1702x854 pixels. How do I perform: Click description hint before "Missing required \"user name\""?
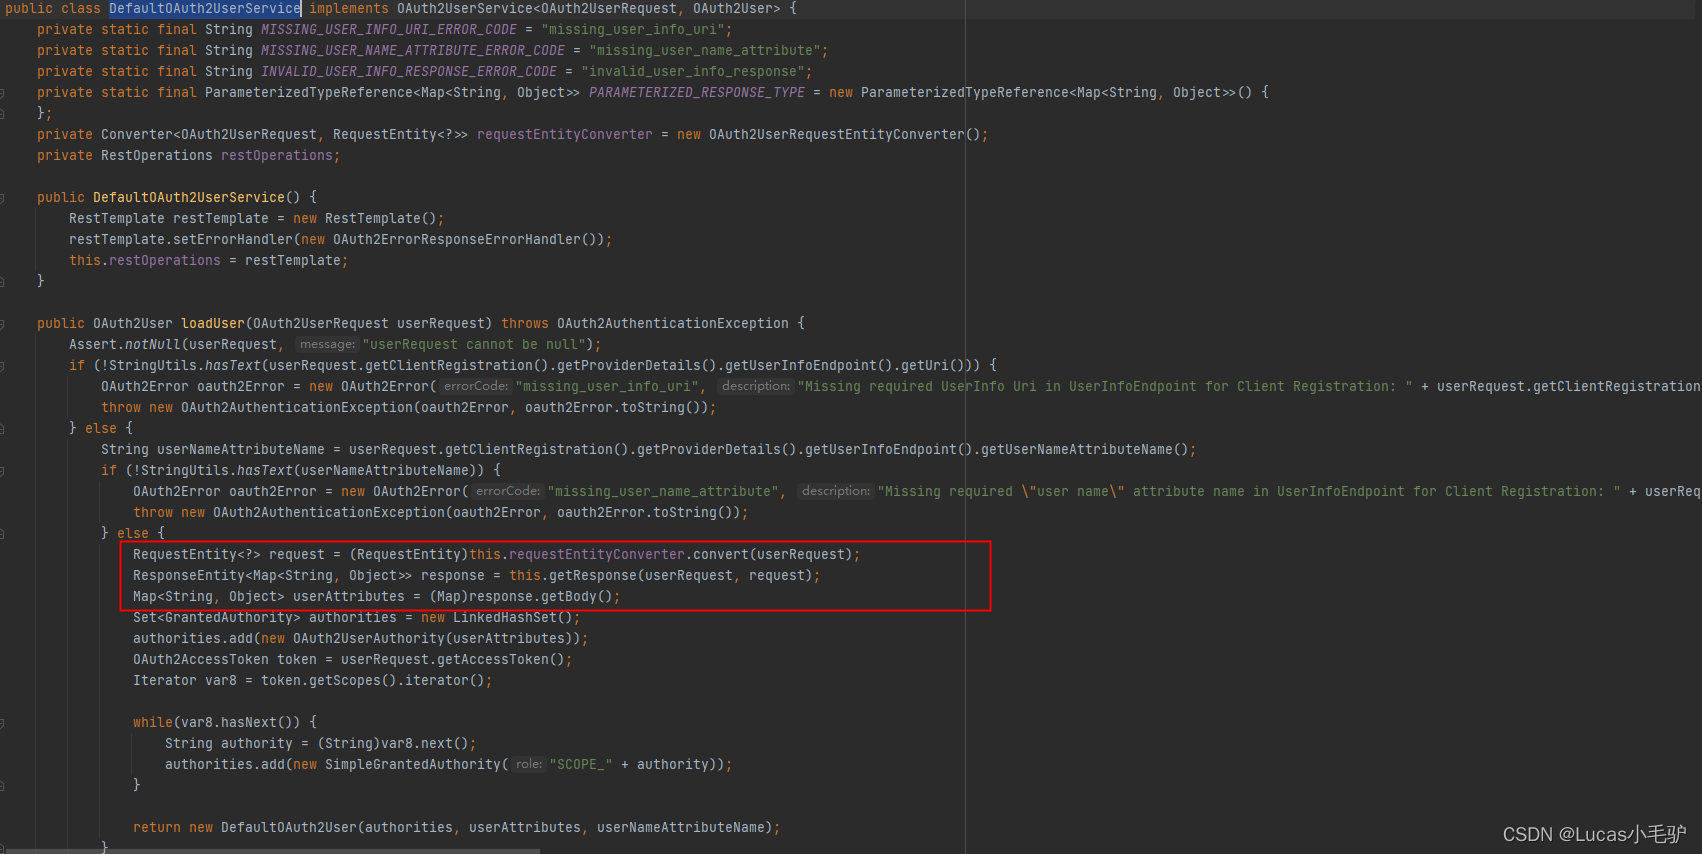pyautogui.click(x=836, y=491)
